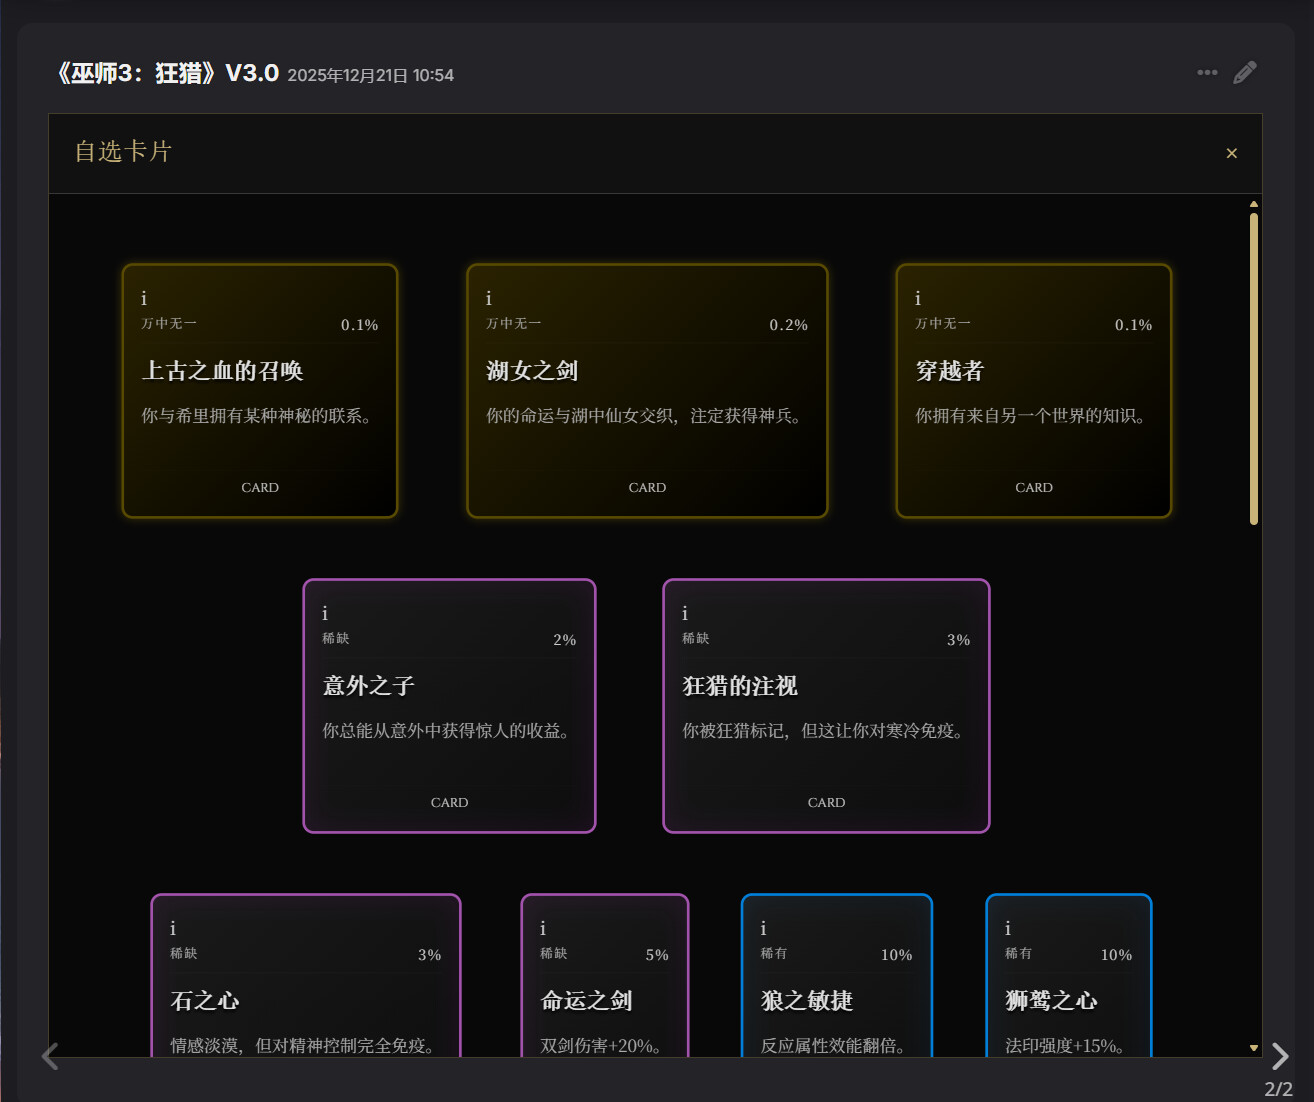This screenshot has width=1314, height=1102.
Task: Select the 上古之血的召唤 card title
Action: point(222,371)
